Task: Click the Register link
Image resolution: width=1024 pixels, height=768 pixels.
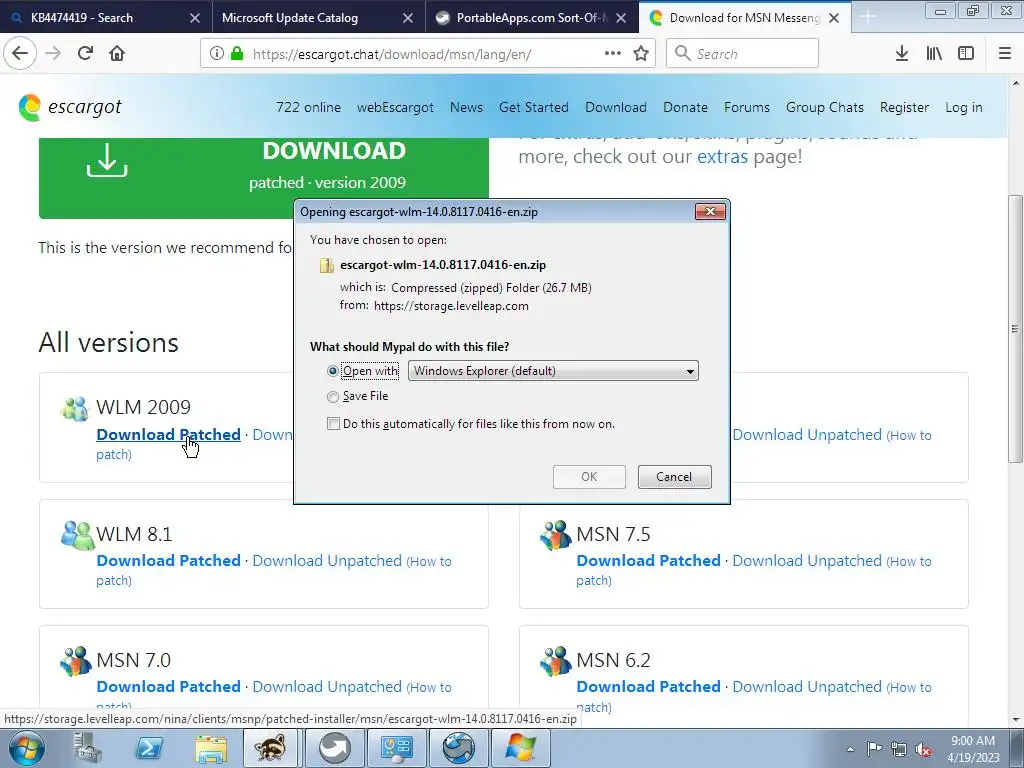Action: [x=904, y=107]
